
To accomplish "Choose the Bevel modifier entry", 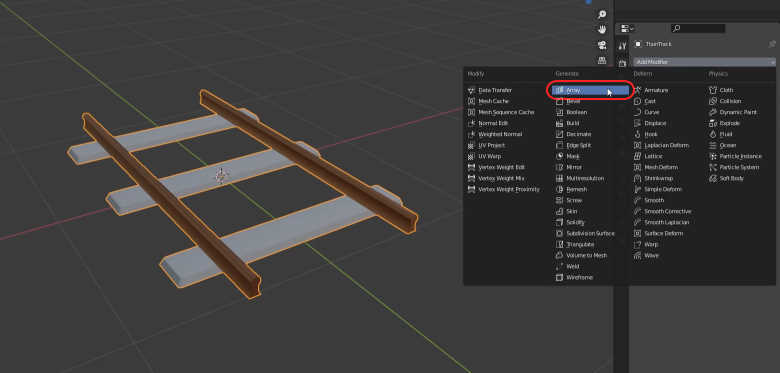I will 590,101.
